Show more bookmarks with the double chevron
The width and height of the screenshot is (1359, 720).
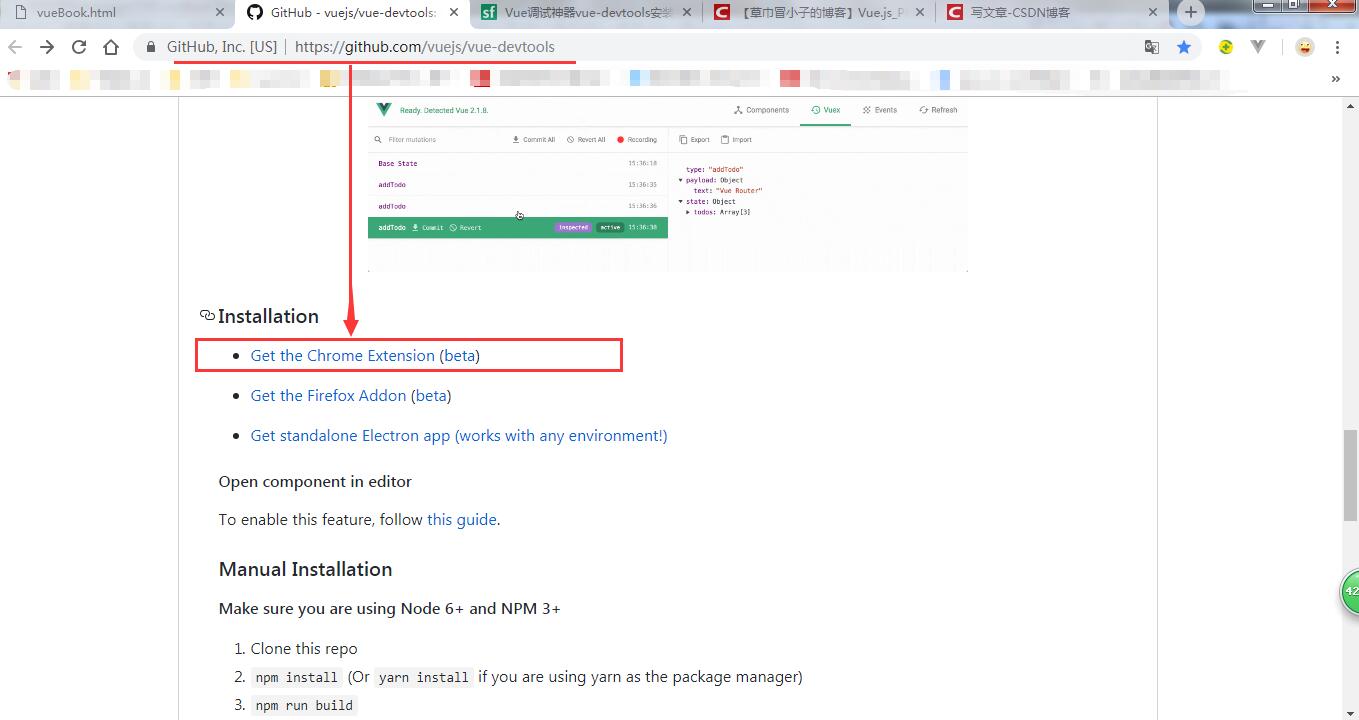pyautogui.click(x=1335, y=79)
